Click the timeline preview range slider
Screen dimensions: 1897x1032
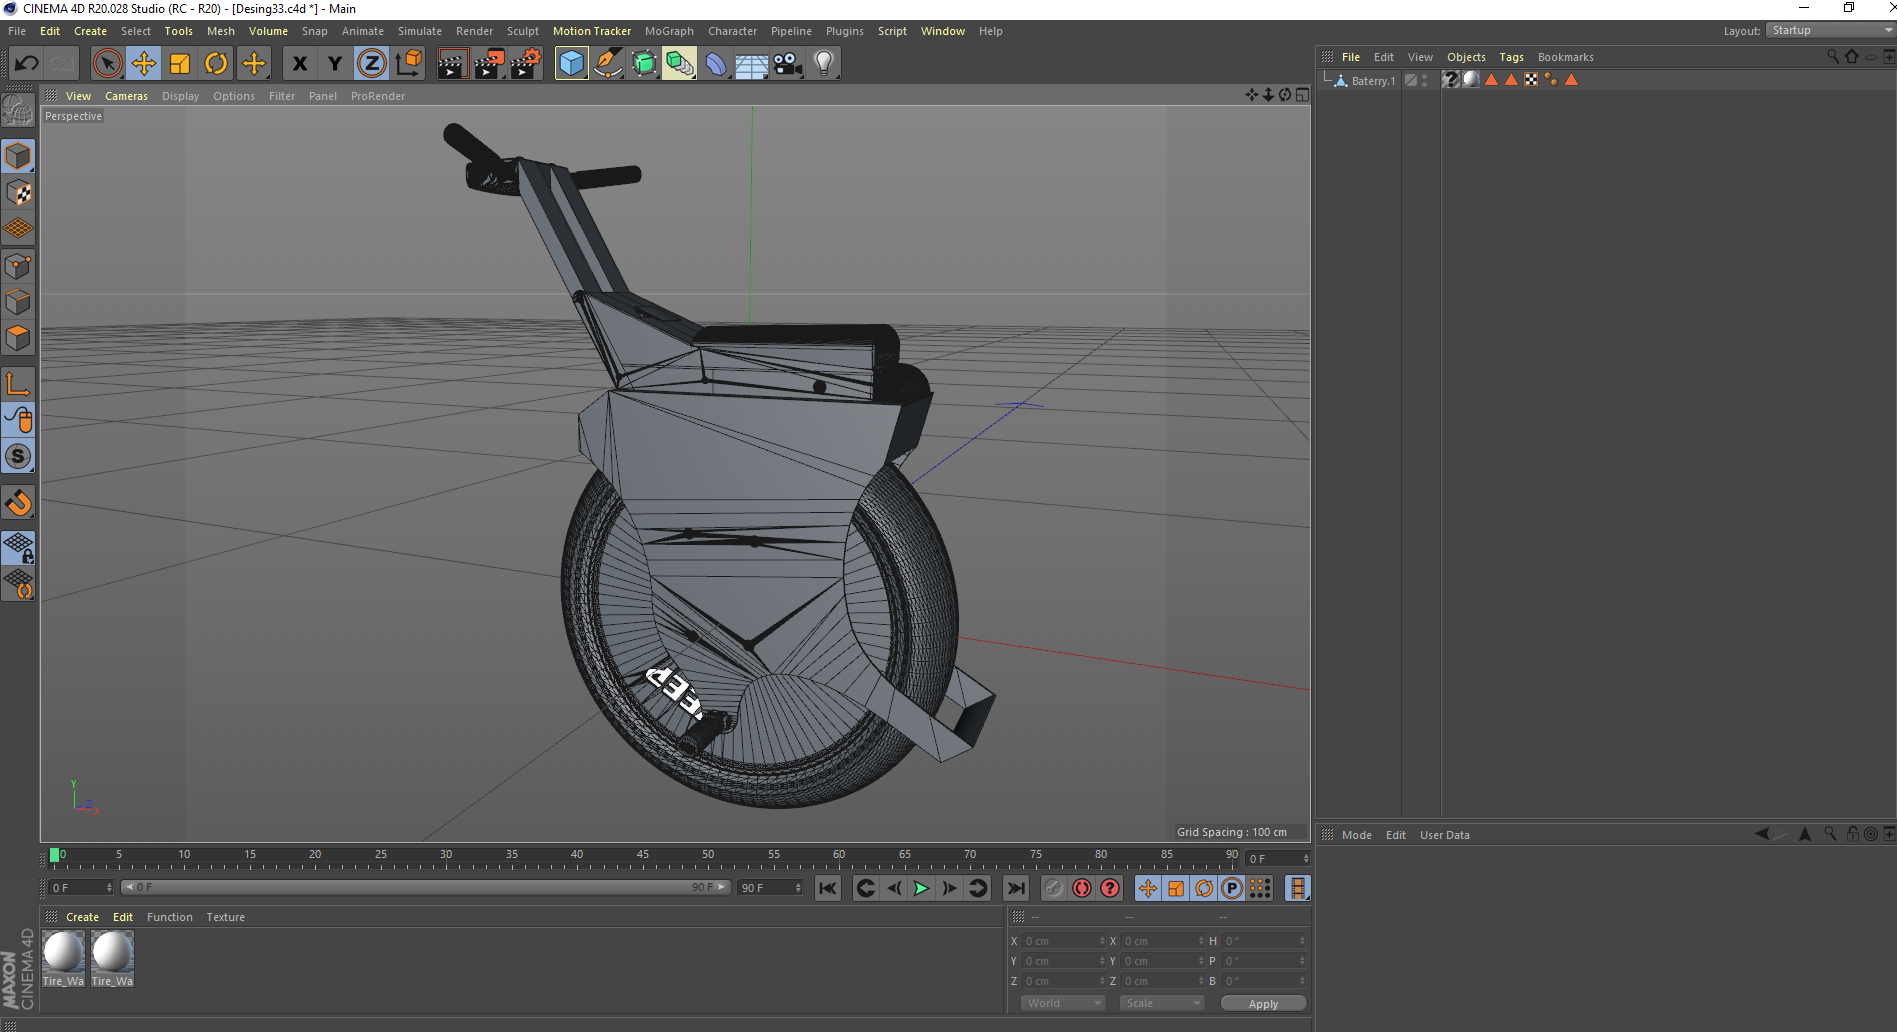(426, 887)
